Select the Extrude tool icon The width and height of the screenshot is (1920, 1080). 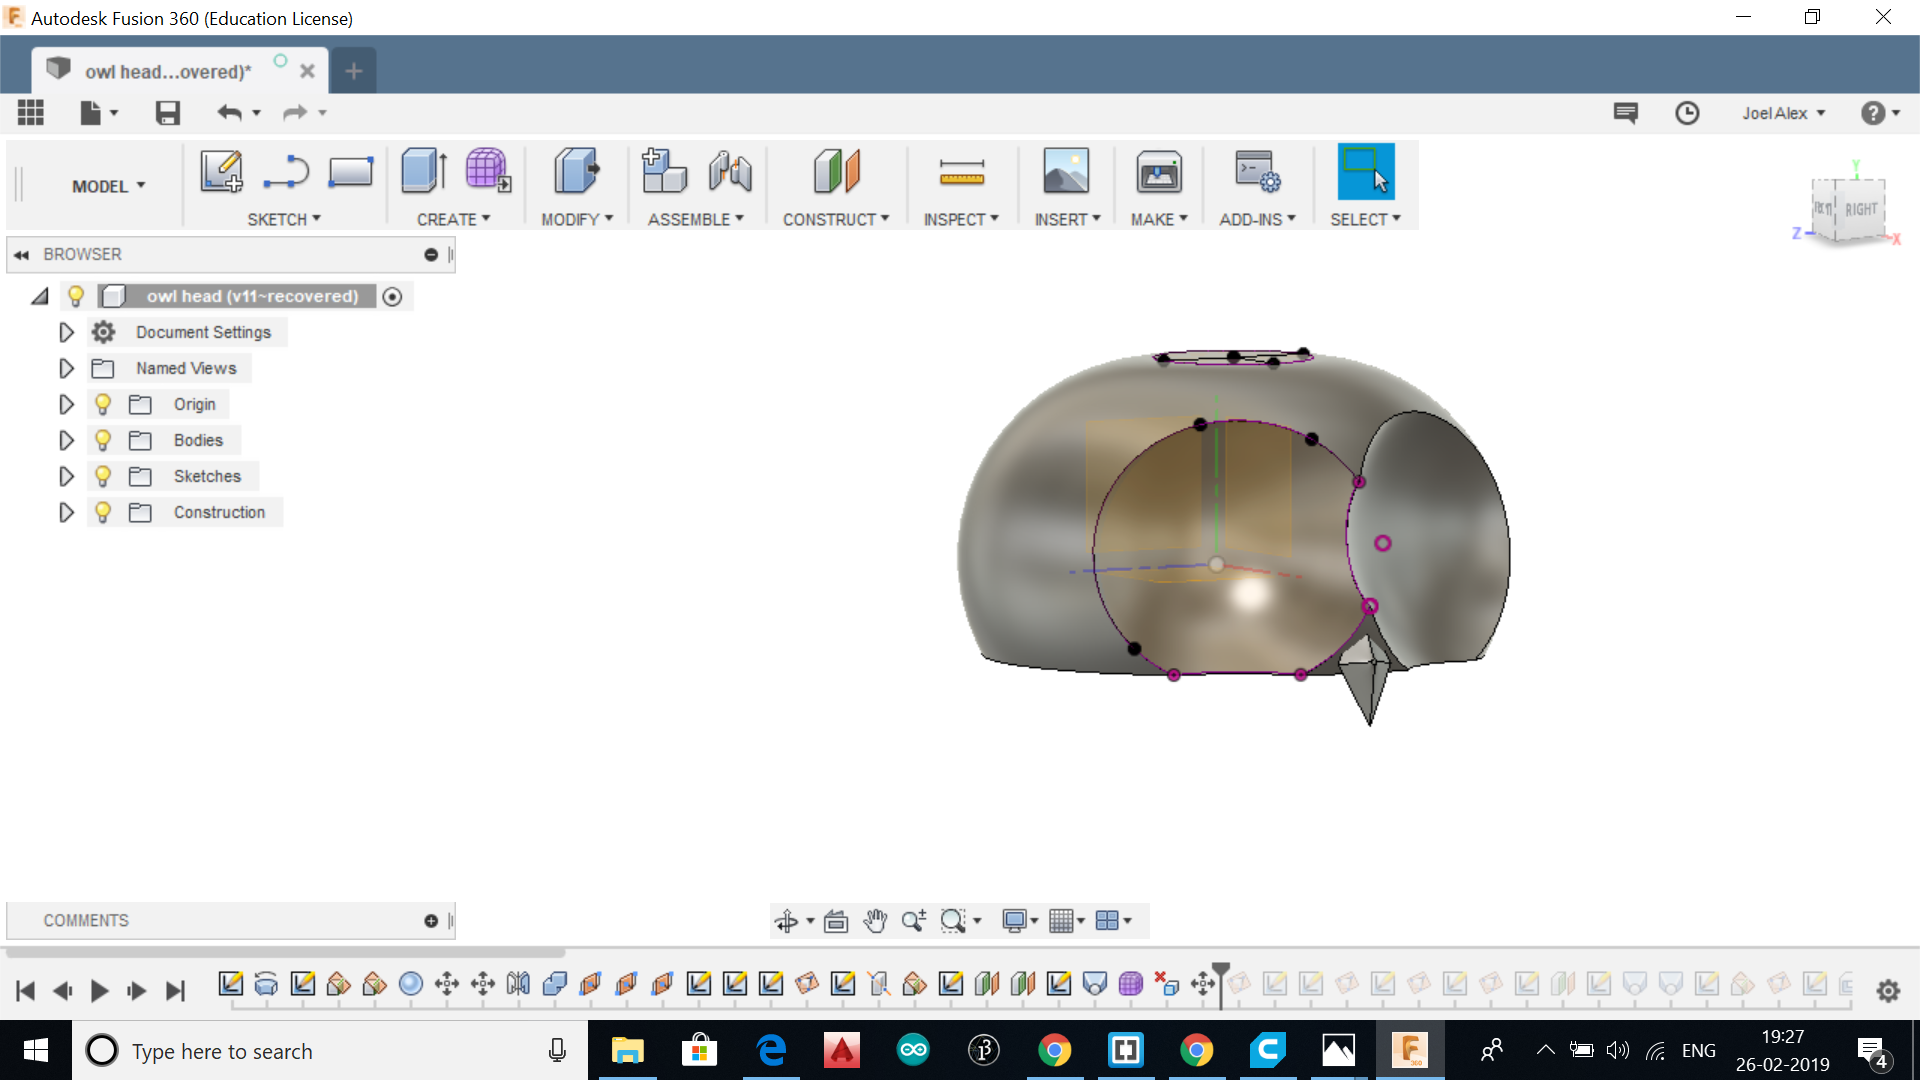[x=424, y=171]
